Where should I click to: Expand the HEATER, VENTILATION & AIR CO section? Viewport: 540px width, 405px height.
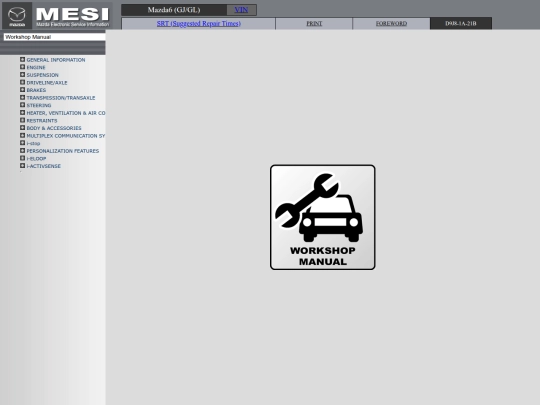click(x=22, y=113)
